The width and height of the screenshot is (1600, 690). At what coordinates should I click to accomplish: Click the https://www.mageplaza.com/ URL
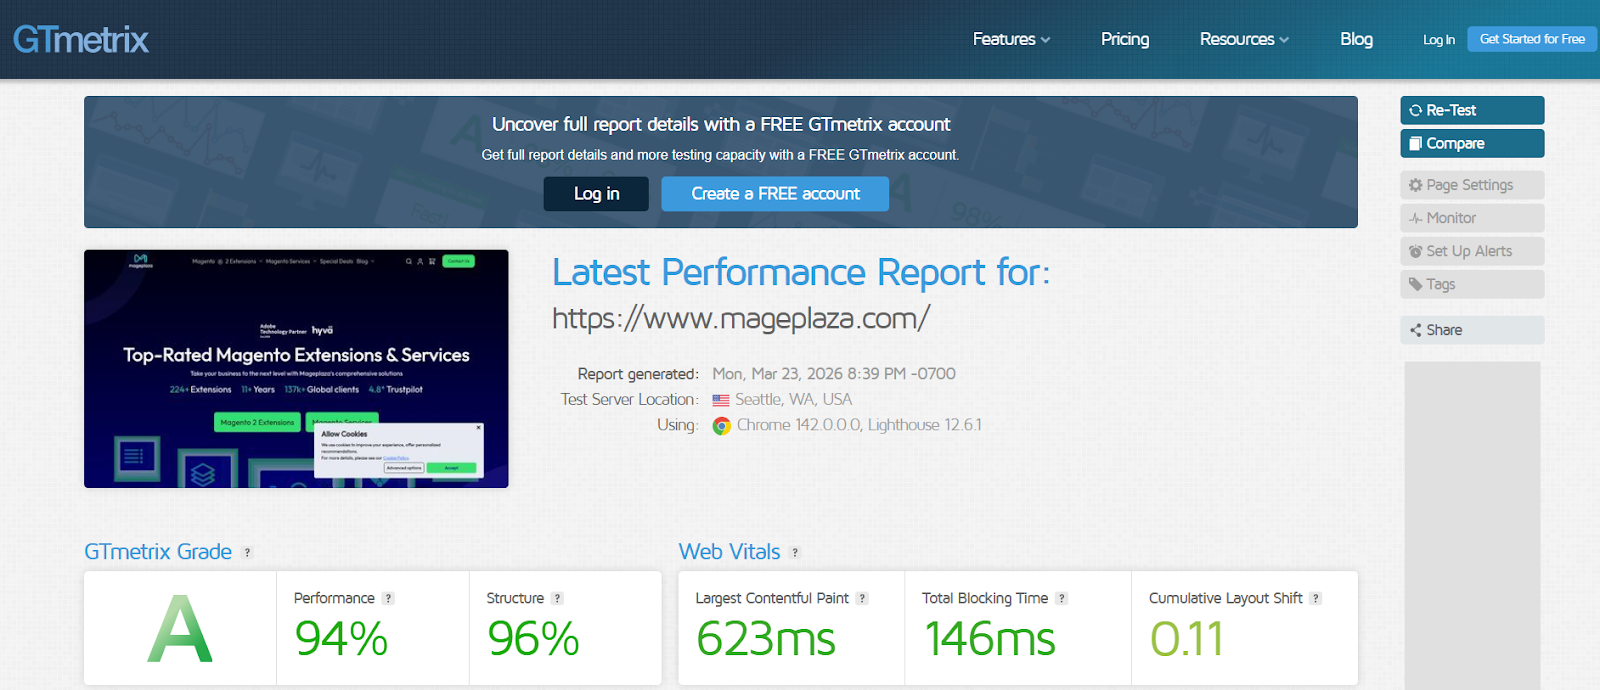click(741, 318)
